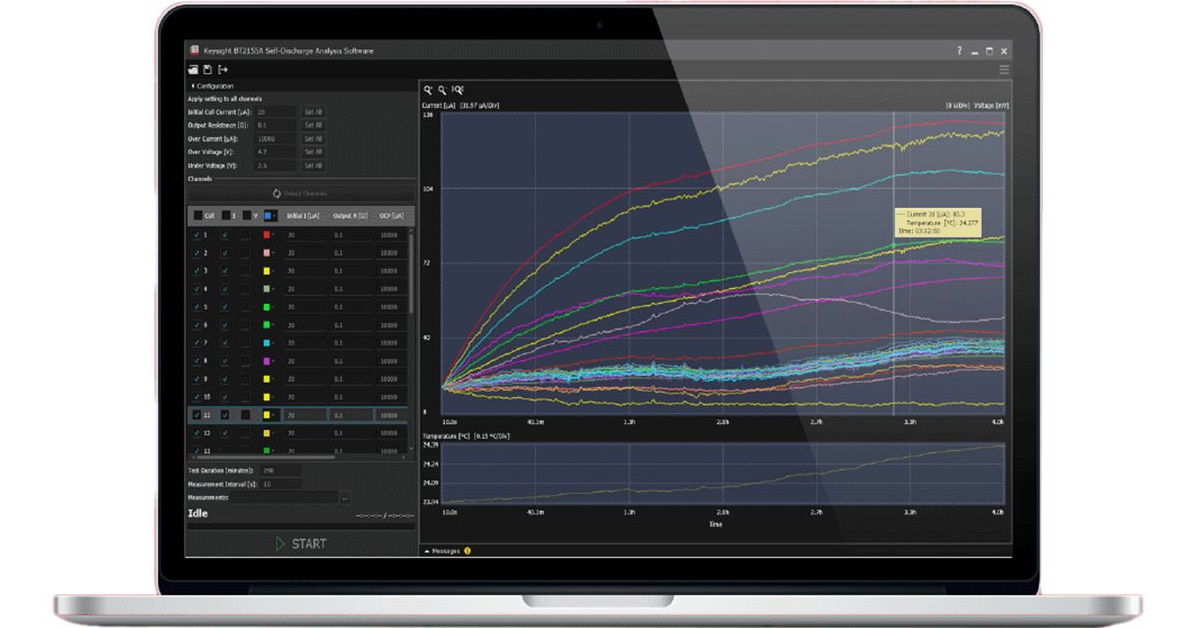
Task: Uncheck the cell 5 enable checkbox
Action: (197, 307)
